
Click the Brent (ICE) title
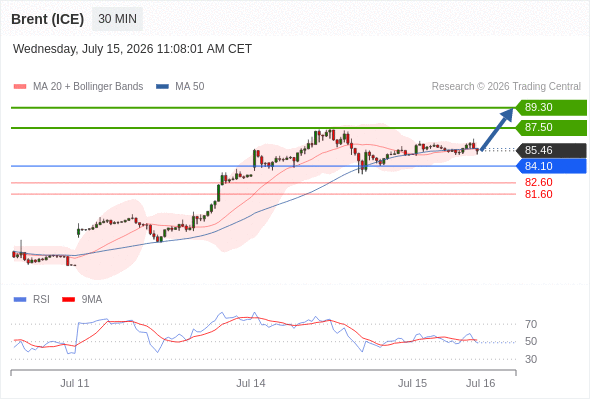[47, 19]
